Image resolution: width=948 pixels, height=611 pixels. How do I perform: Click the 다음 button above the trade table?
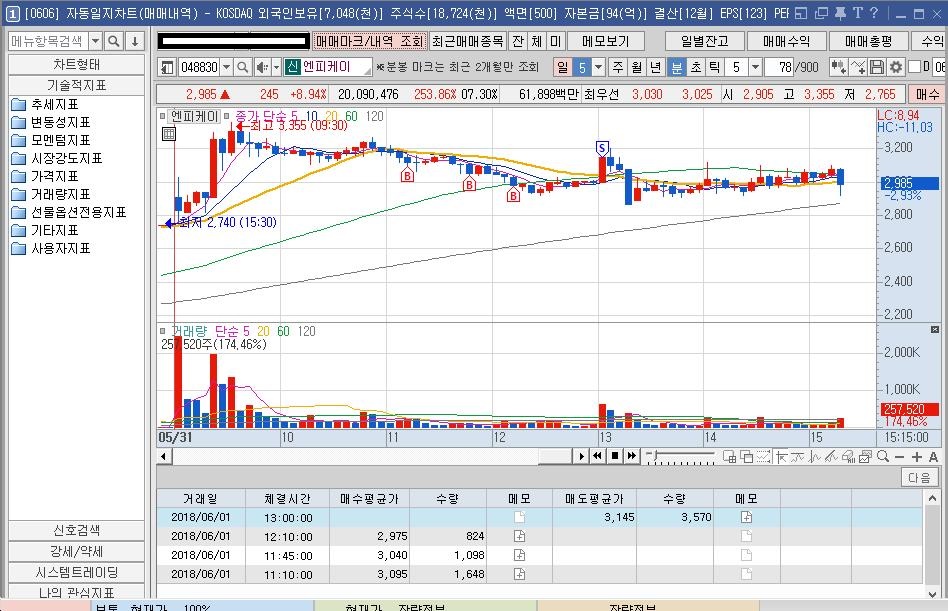tap(920, 477)
